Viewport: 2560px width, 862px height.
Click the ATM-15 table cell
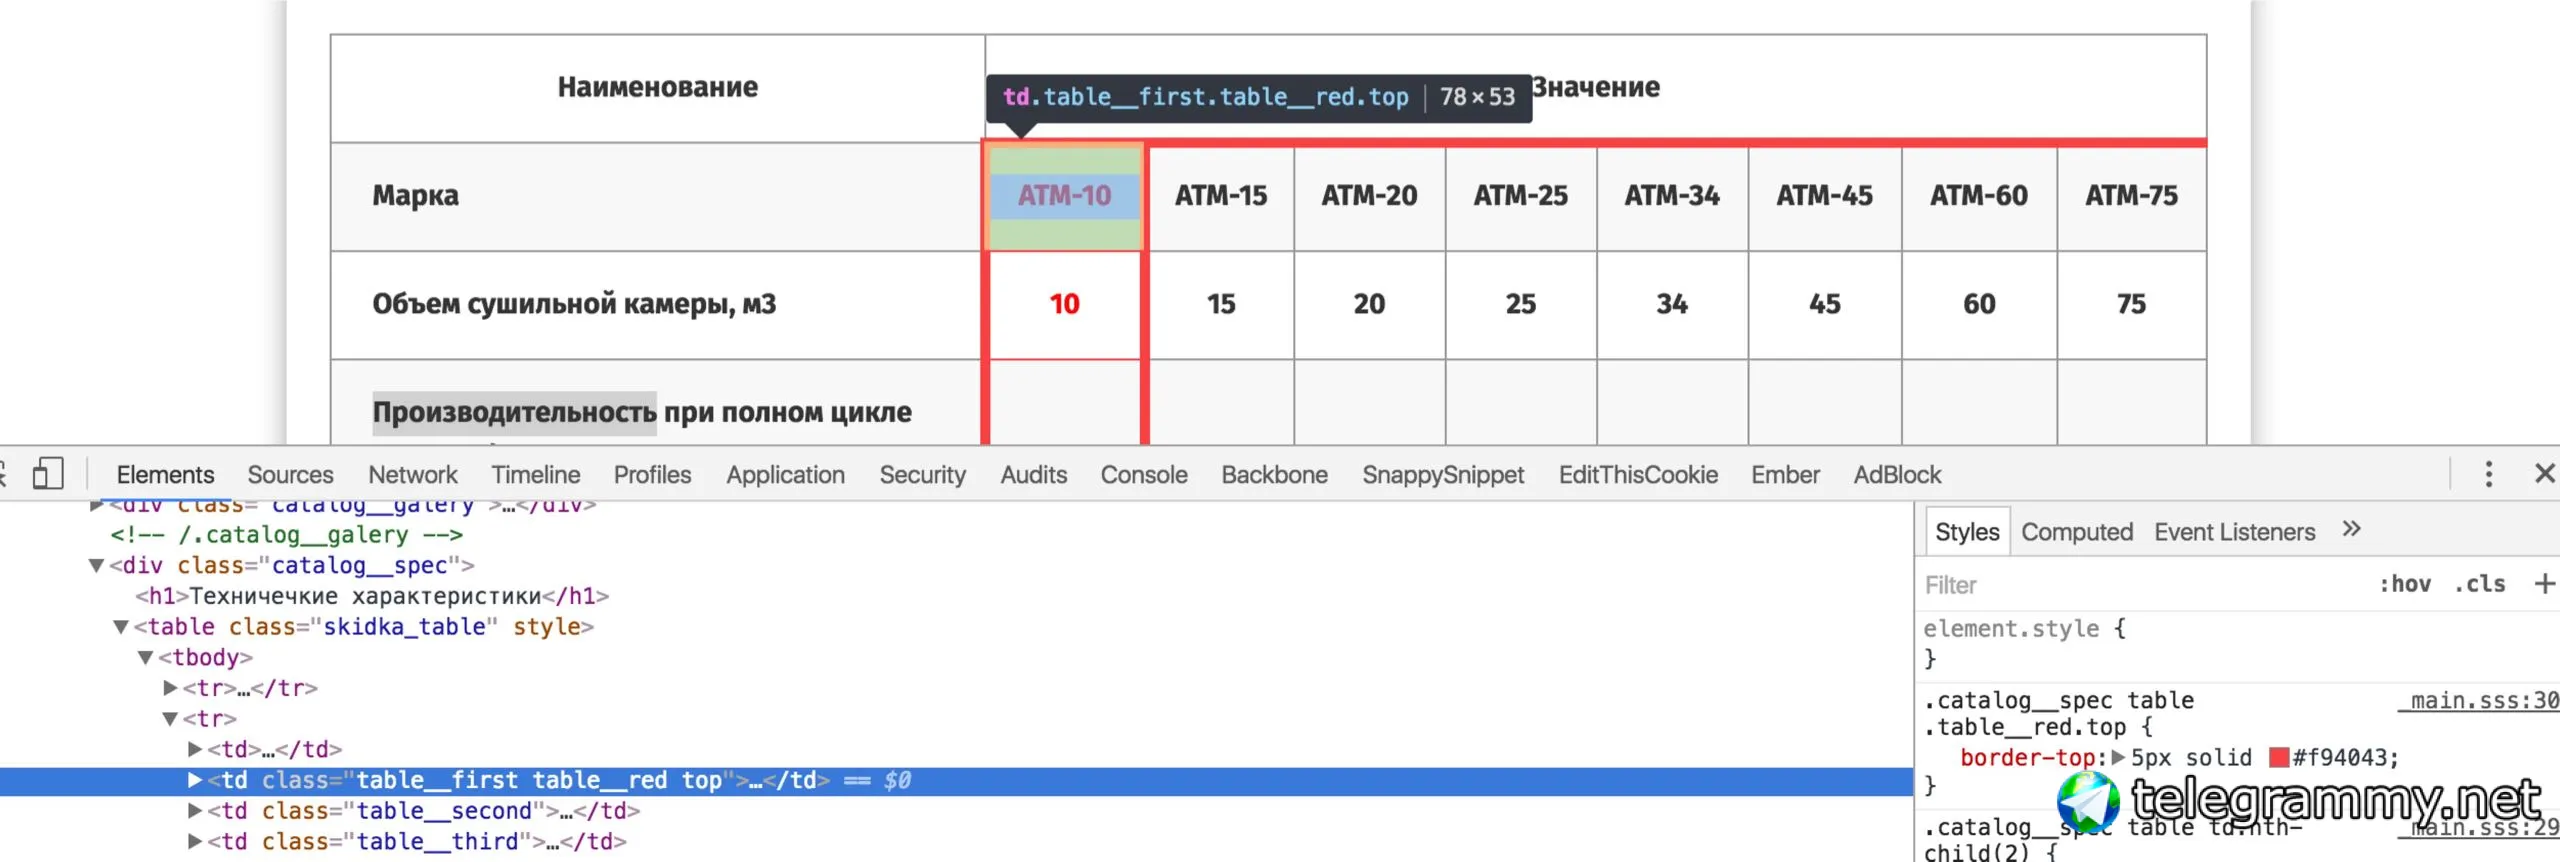tap(1221, 196)
